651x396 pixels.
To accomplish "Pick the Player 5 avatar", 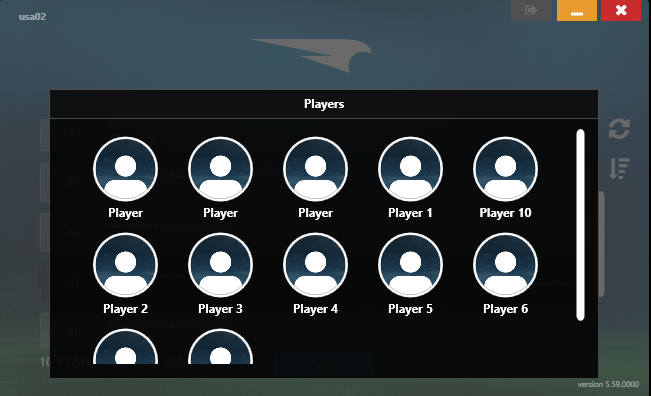I will [410, 265].
